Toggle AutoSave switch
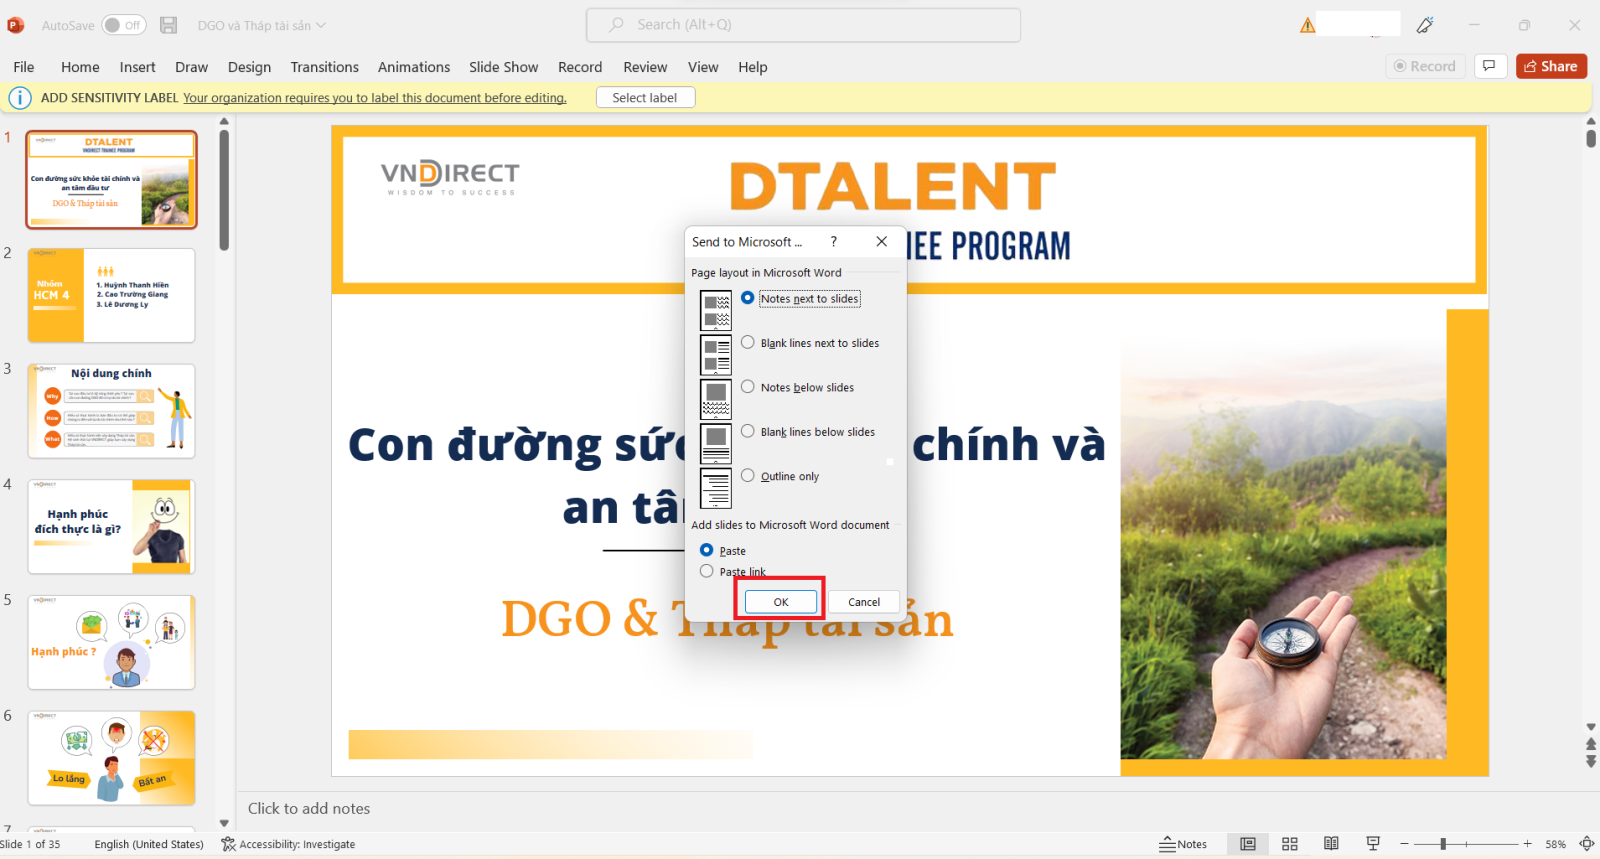This screenshot has height=859, width=1600. click(x=124, y=25)
